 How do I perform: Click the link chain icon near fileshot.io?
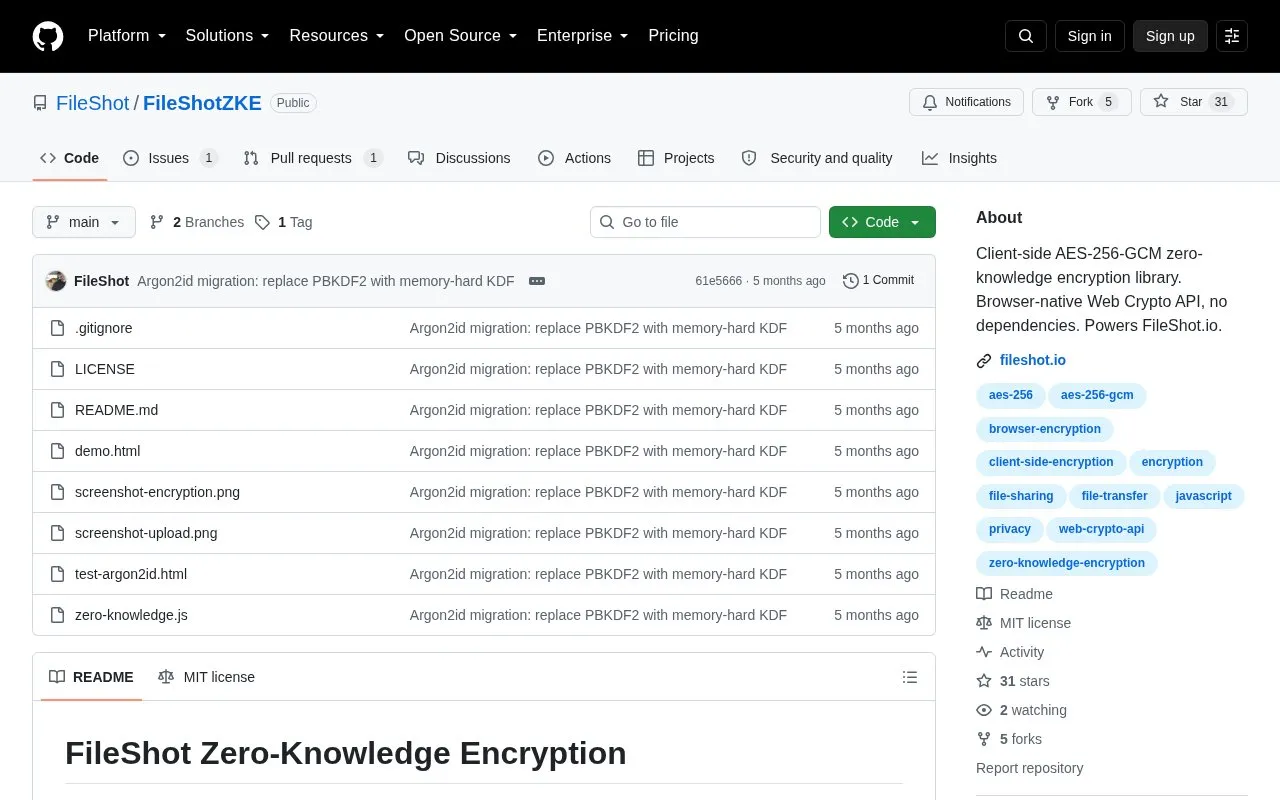tap(984, 360)
